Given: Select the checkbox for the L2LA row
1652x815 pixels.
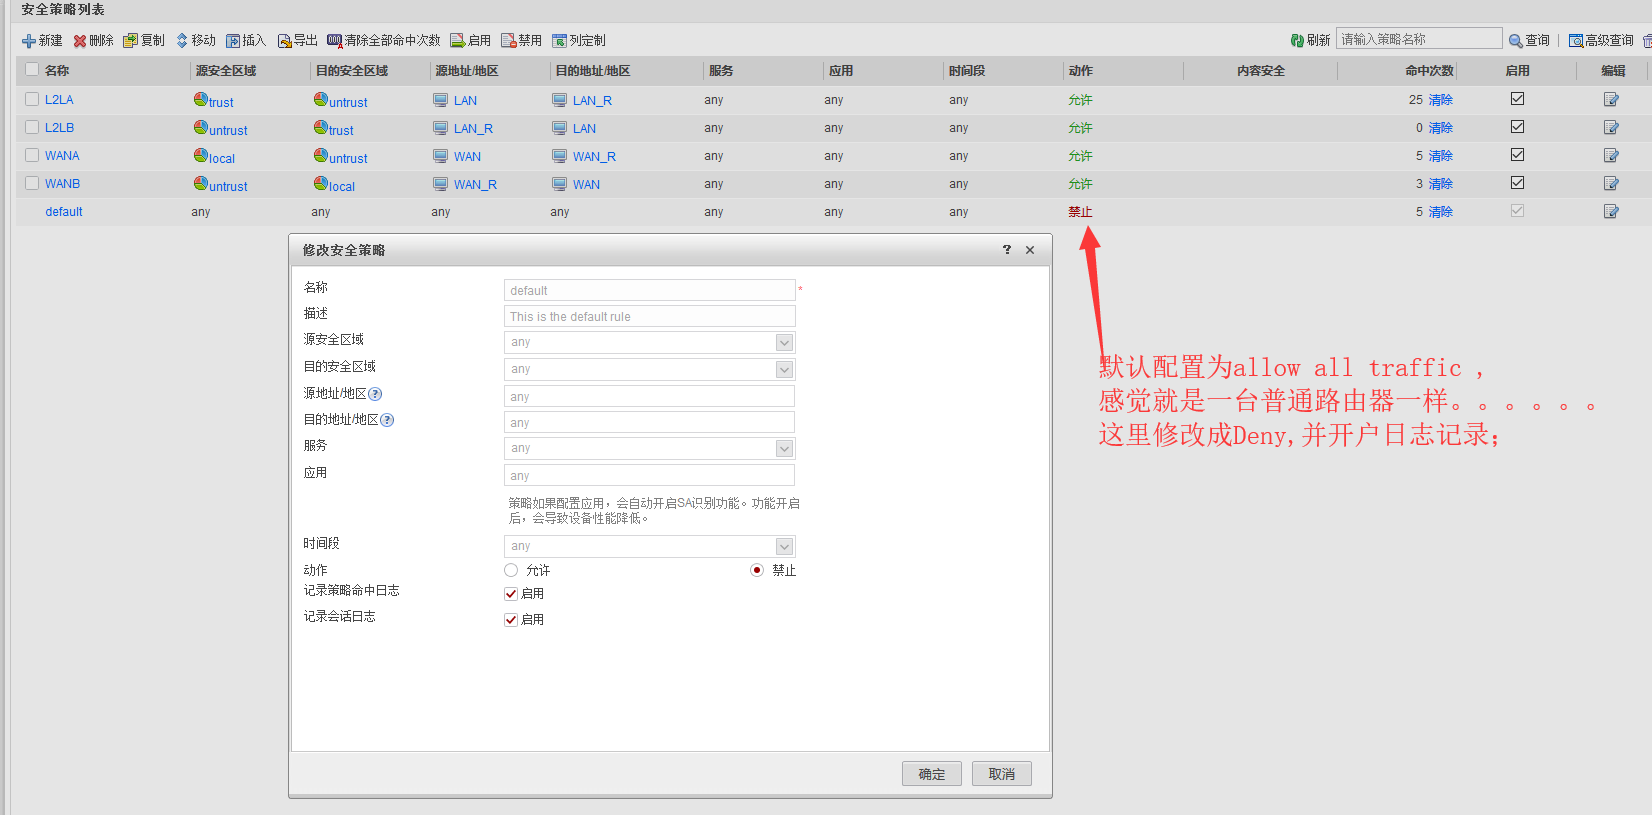Looking at the screenshot, I should click(x=32, y=99).
